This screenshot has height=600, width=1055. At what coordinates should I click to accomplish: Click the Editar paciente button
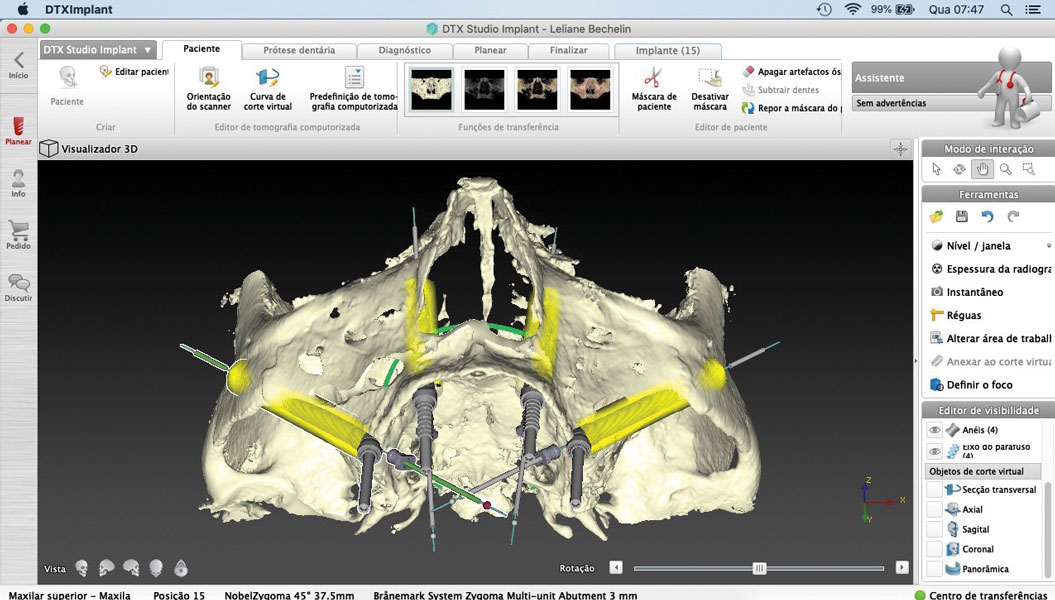pos(133,72)
